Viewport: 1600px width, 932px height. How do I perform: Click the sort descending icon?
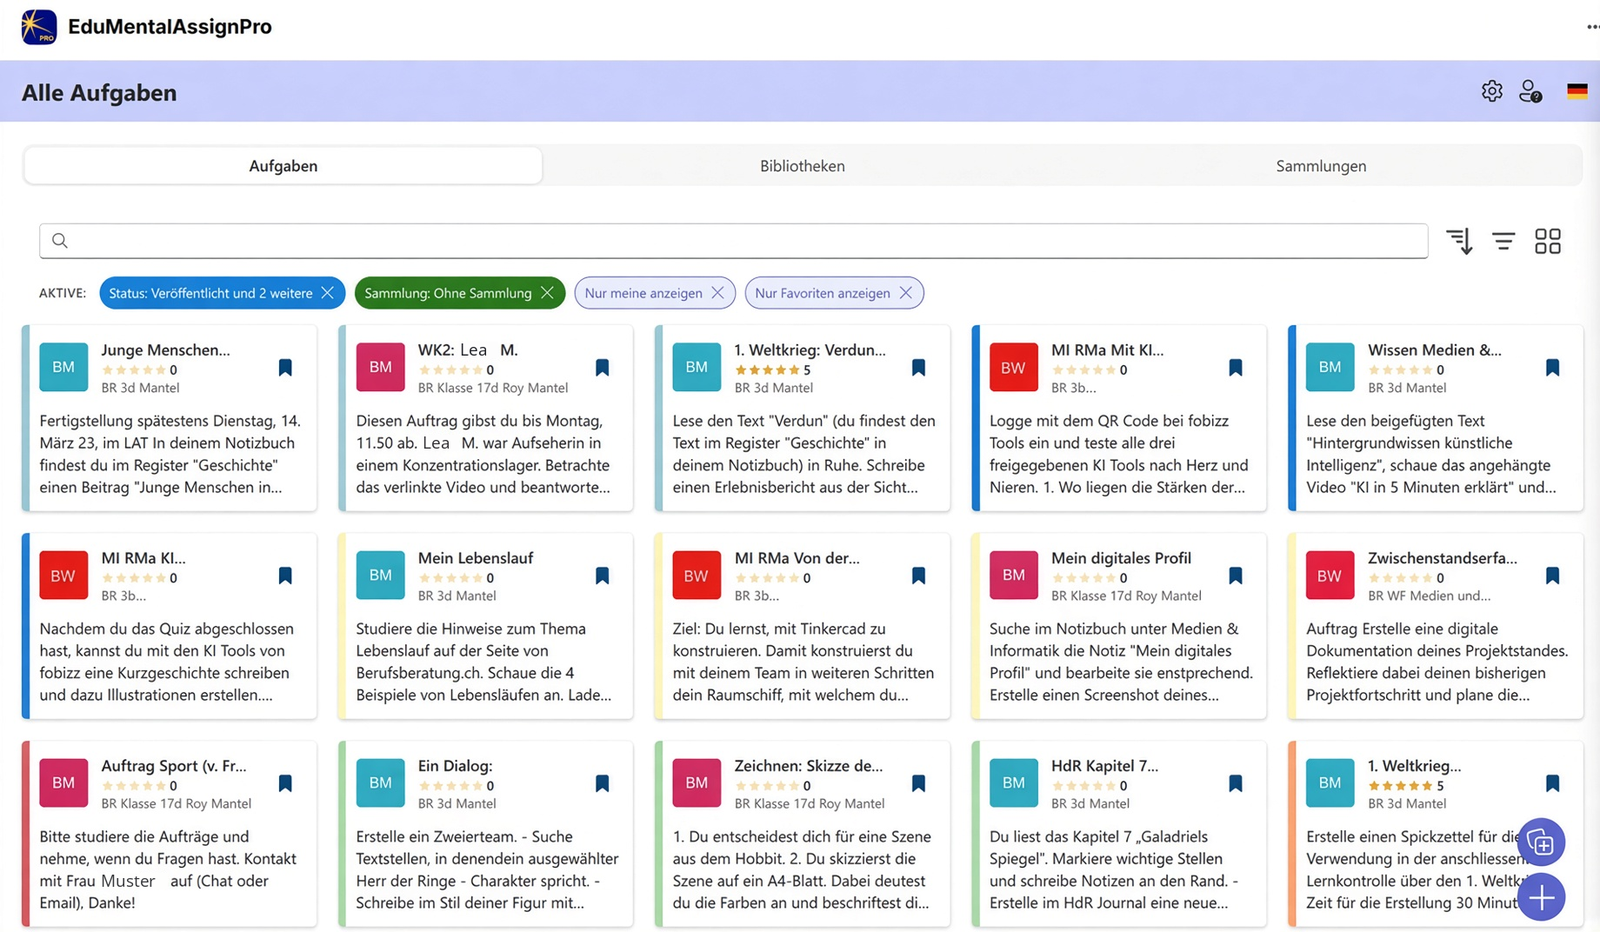pyautogui.click(x=1459, y=241)
